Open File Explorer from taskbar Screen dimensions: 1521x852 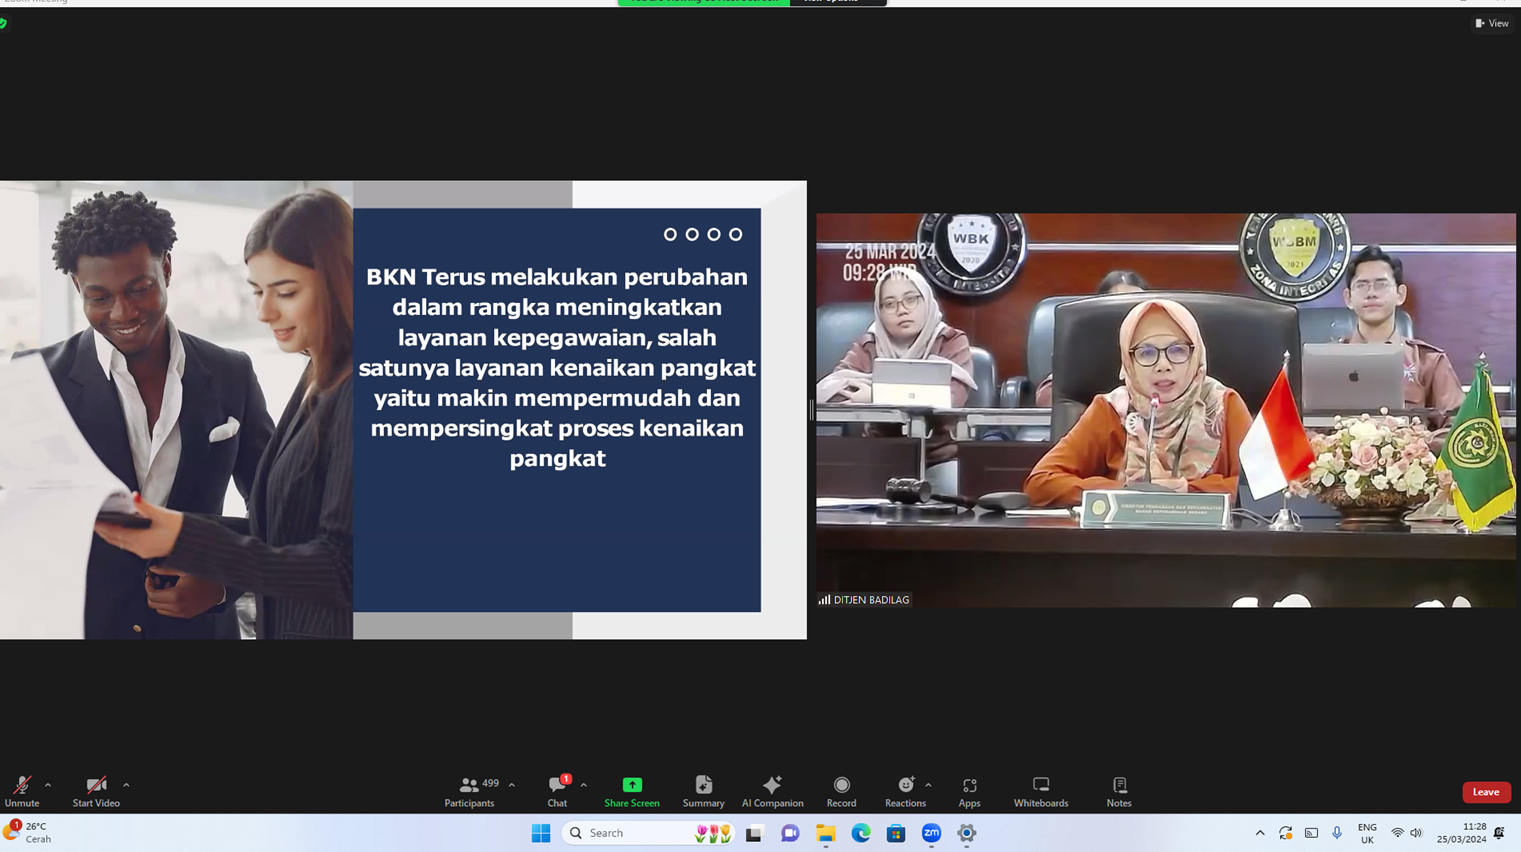[x=825, y=833]
